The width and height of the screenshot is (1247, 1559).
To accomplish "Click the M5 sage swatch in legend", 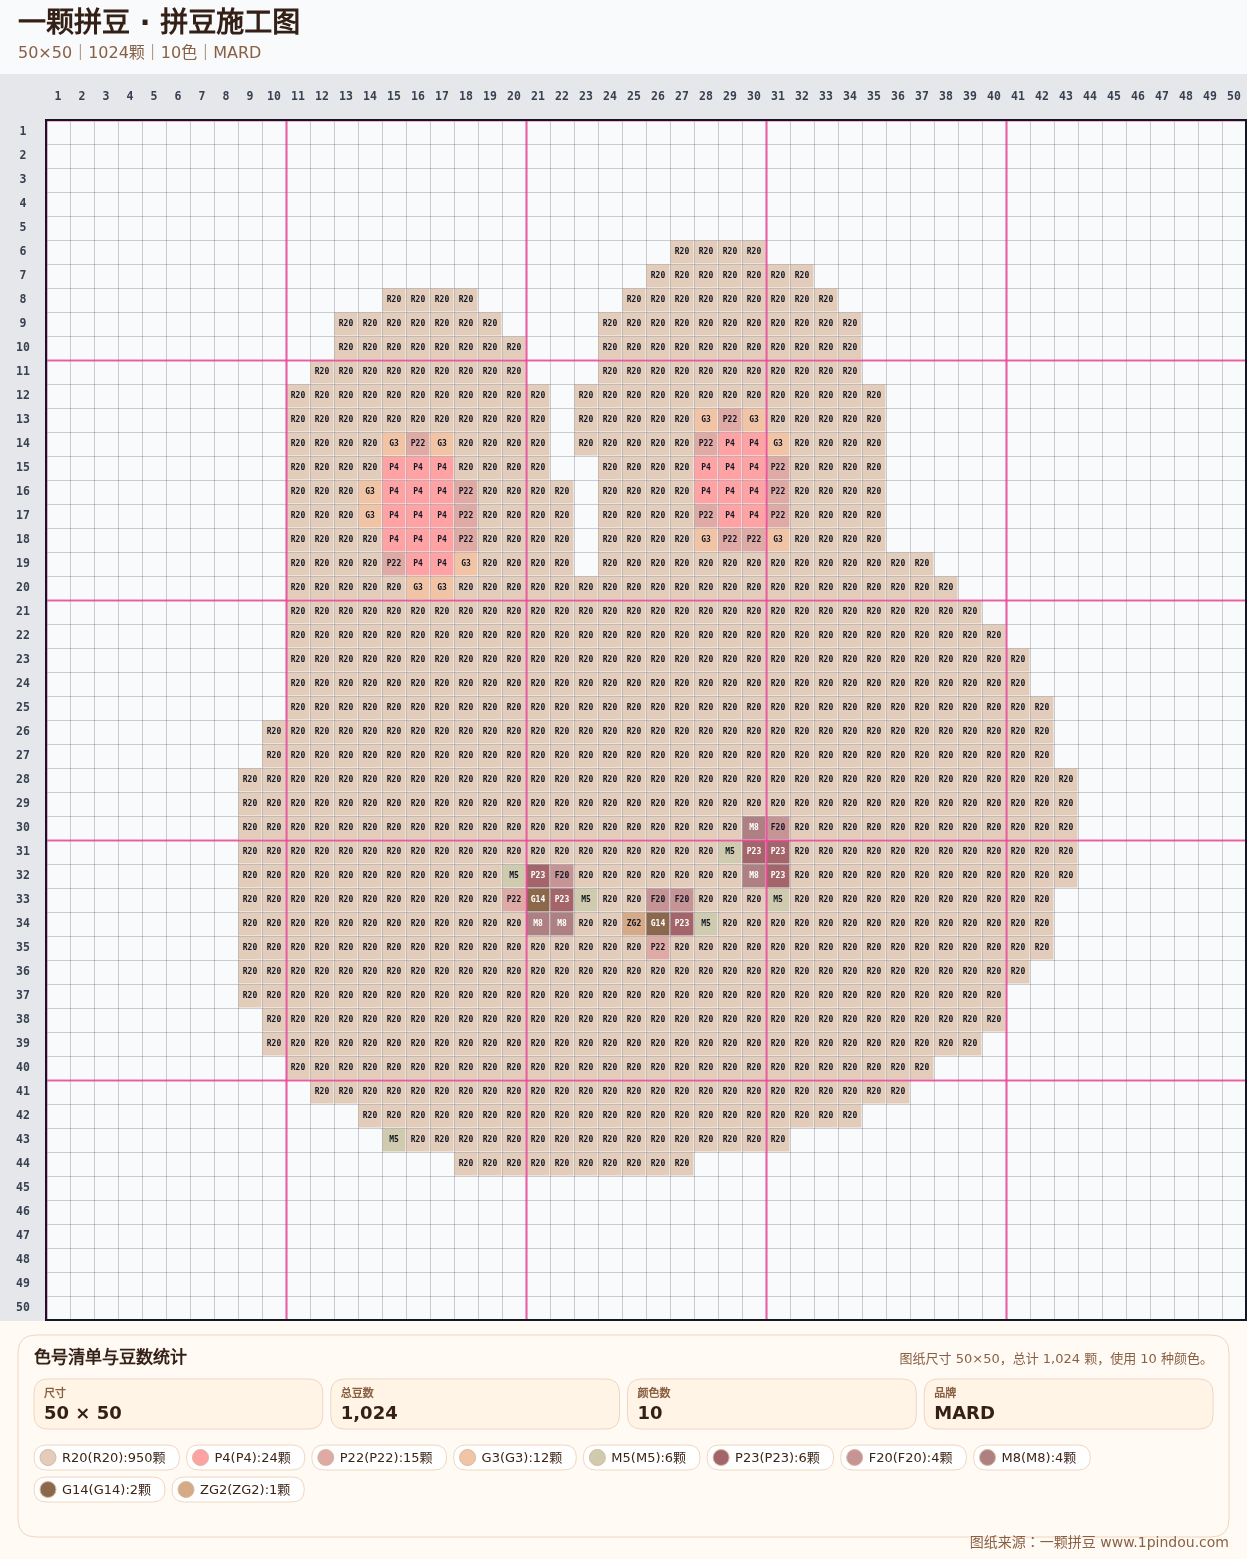I will point(597,1458).
